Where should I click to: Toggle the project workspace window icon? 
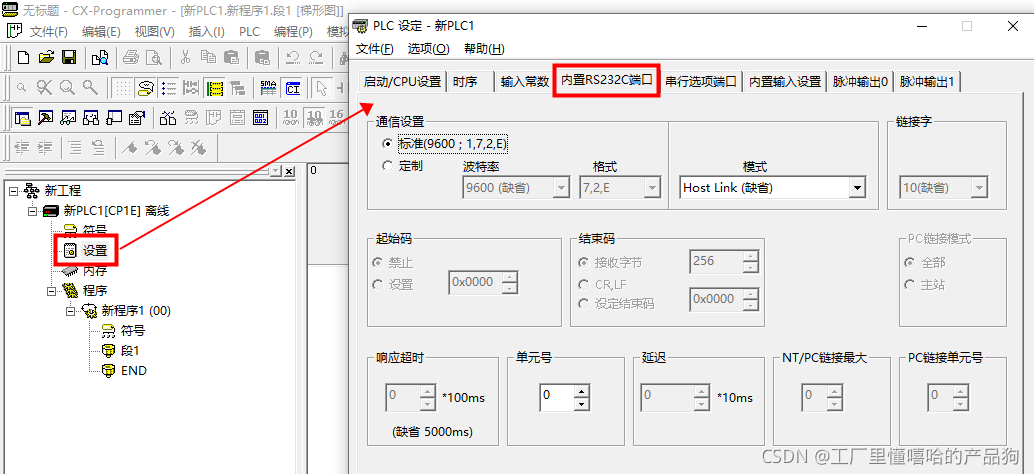pos(23,118)
